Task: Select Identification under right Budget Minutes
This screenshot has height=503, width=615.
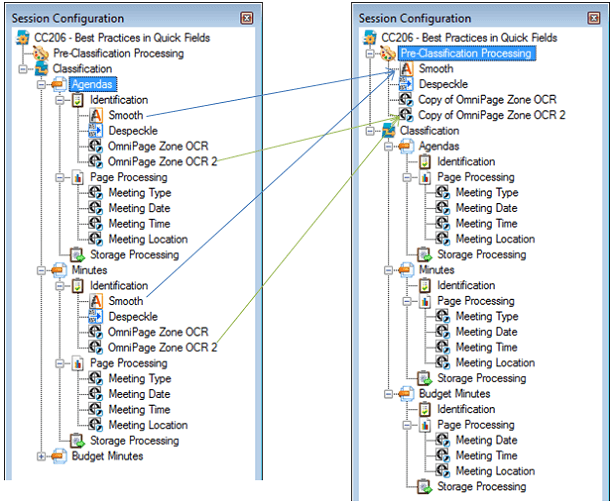Action: click(x=466, y=409)
